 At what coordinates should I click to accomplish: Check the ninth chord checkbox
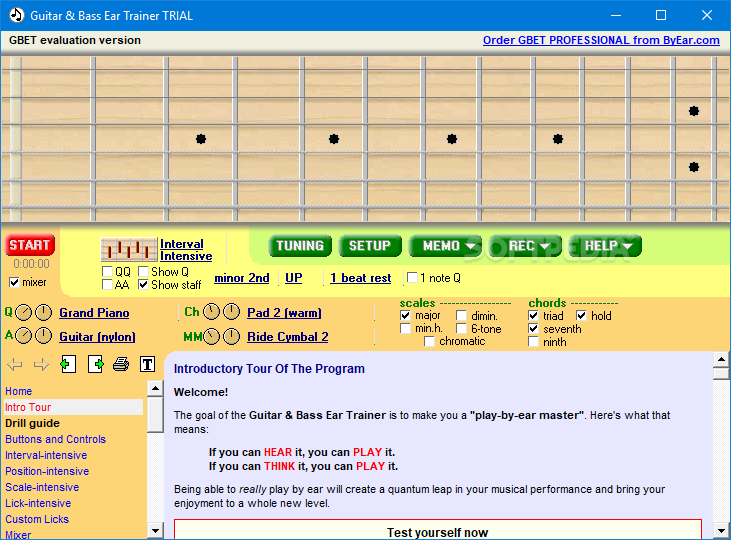[533, 342]
